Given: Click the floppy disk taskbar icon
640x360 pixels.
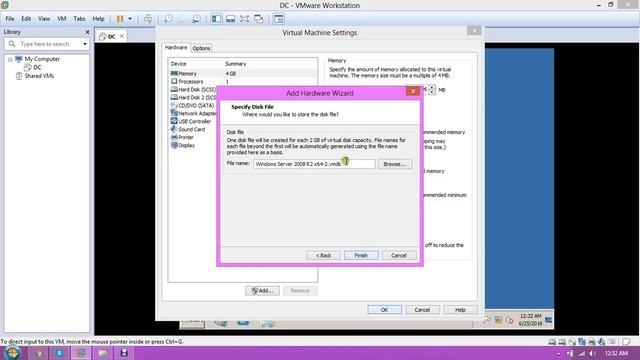Looking at the screenshot, I should (124, 353).
